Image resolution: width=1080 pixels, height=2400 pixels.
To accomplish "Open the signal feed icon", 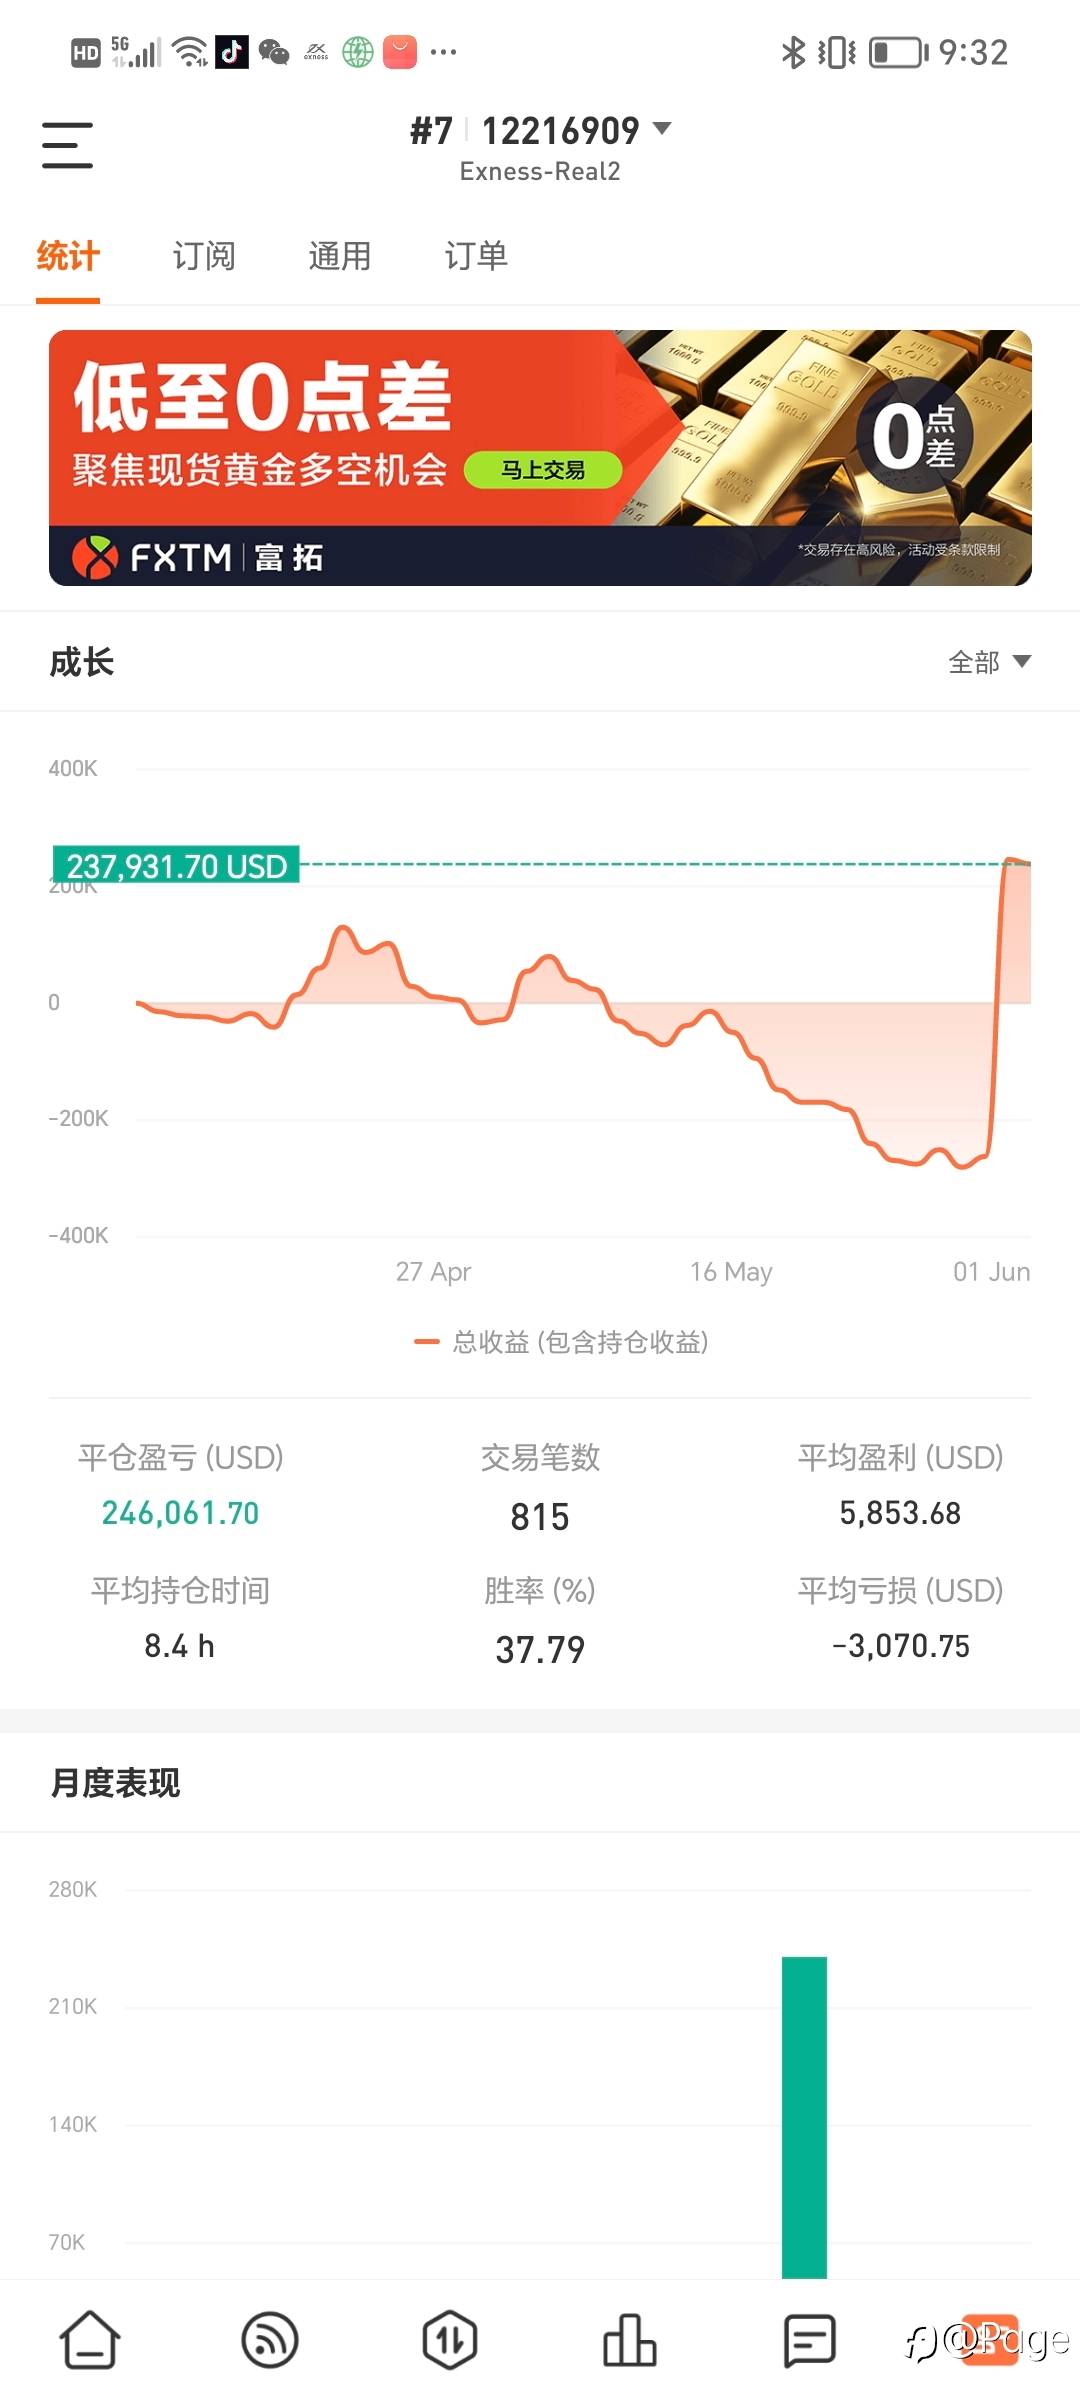I will (270, 2340).
